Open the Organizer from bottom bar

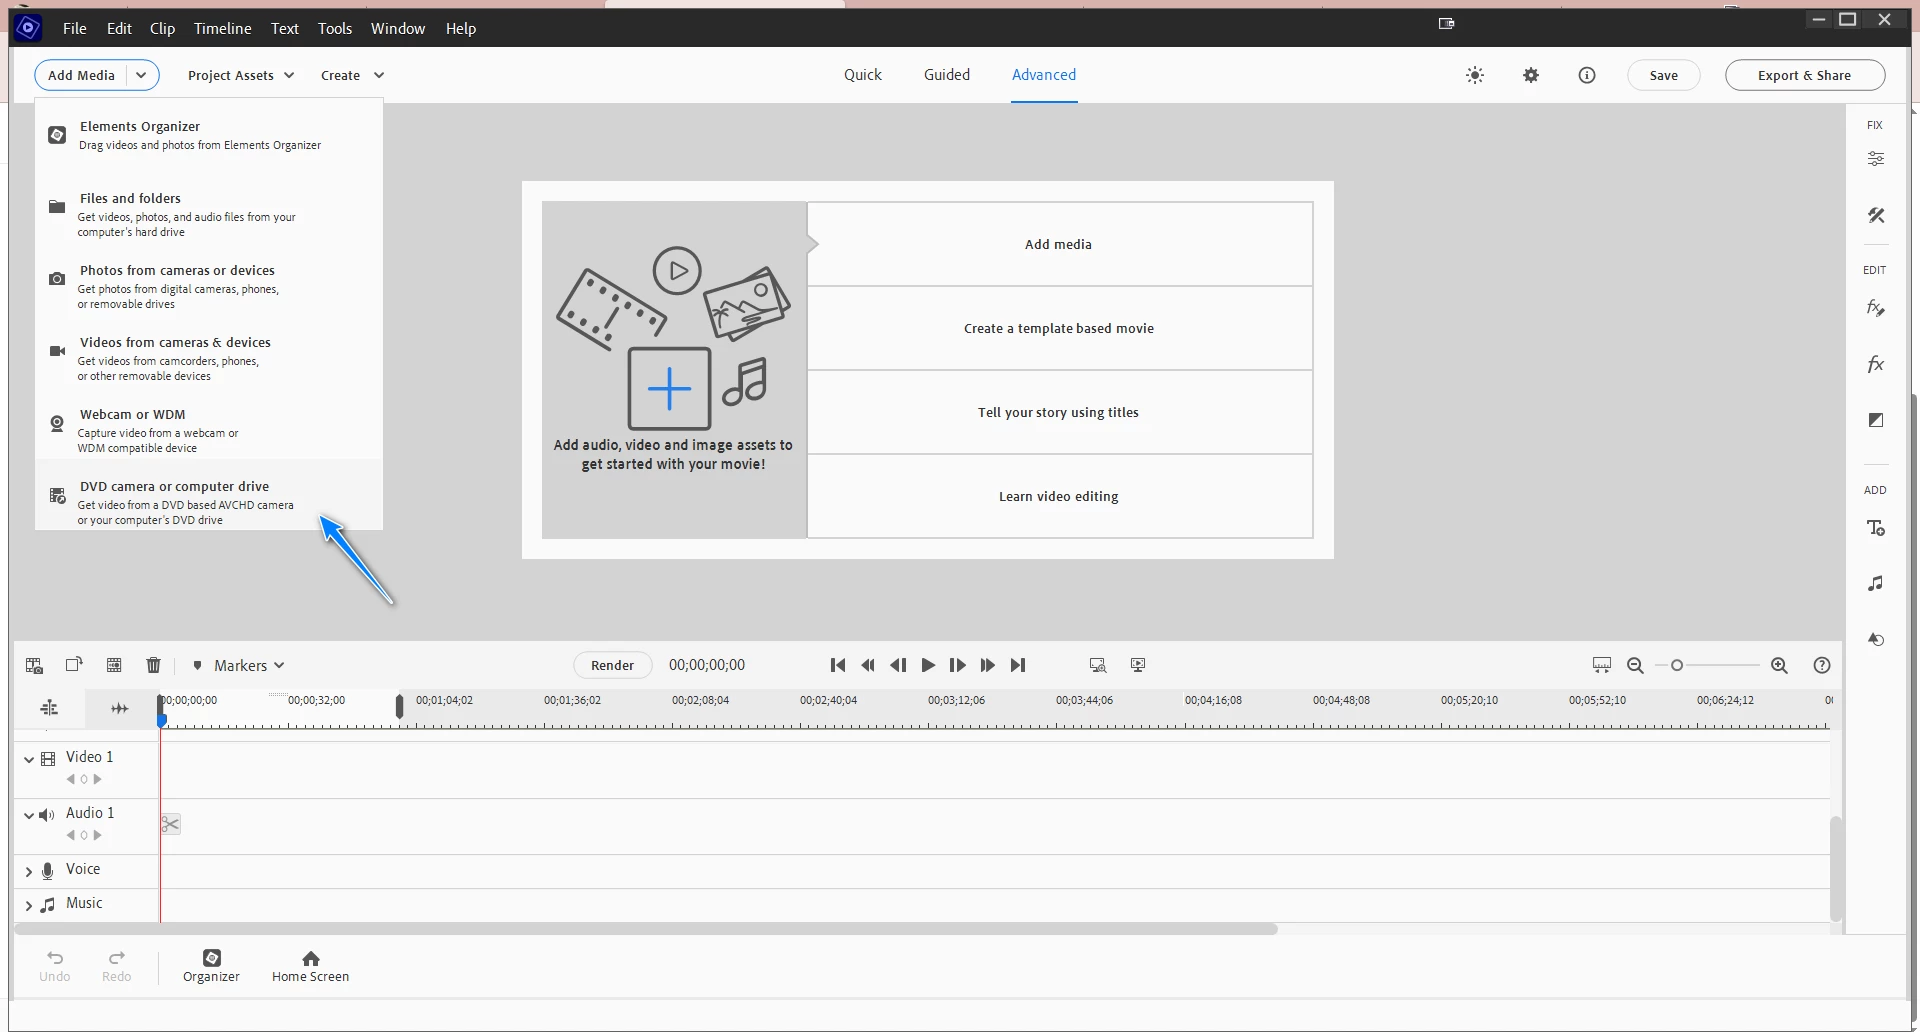211,966
